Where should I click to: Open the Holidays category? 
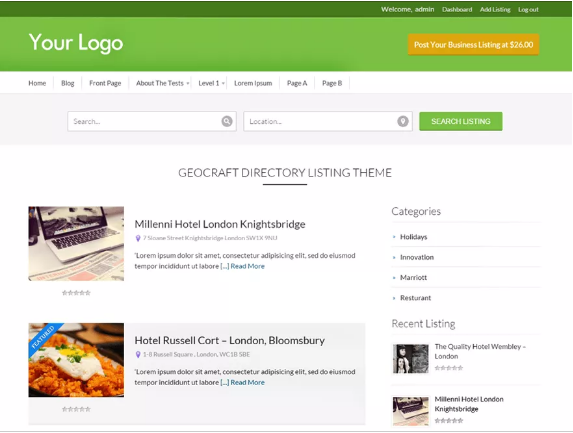(x=413, y=237)
